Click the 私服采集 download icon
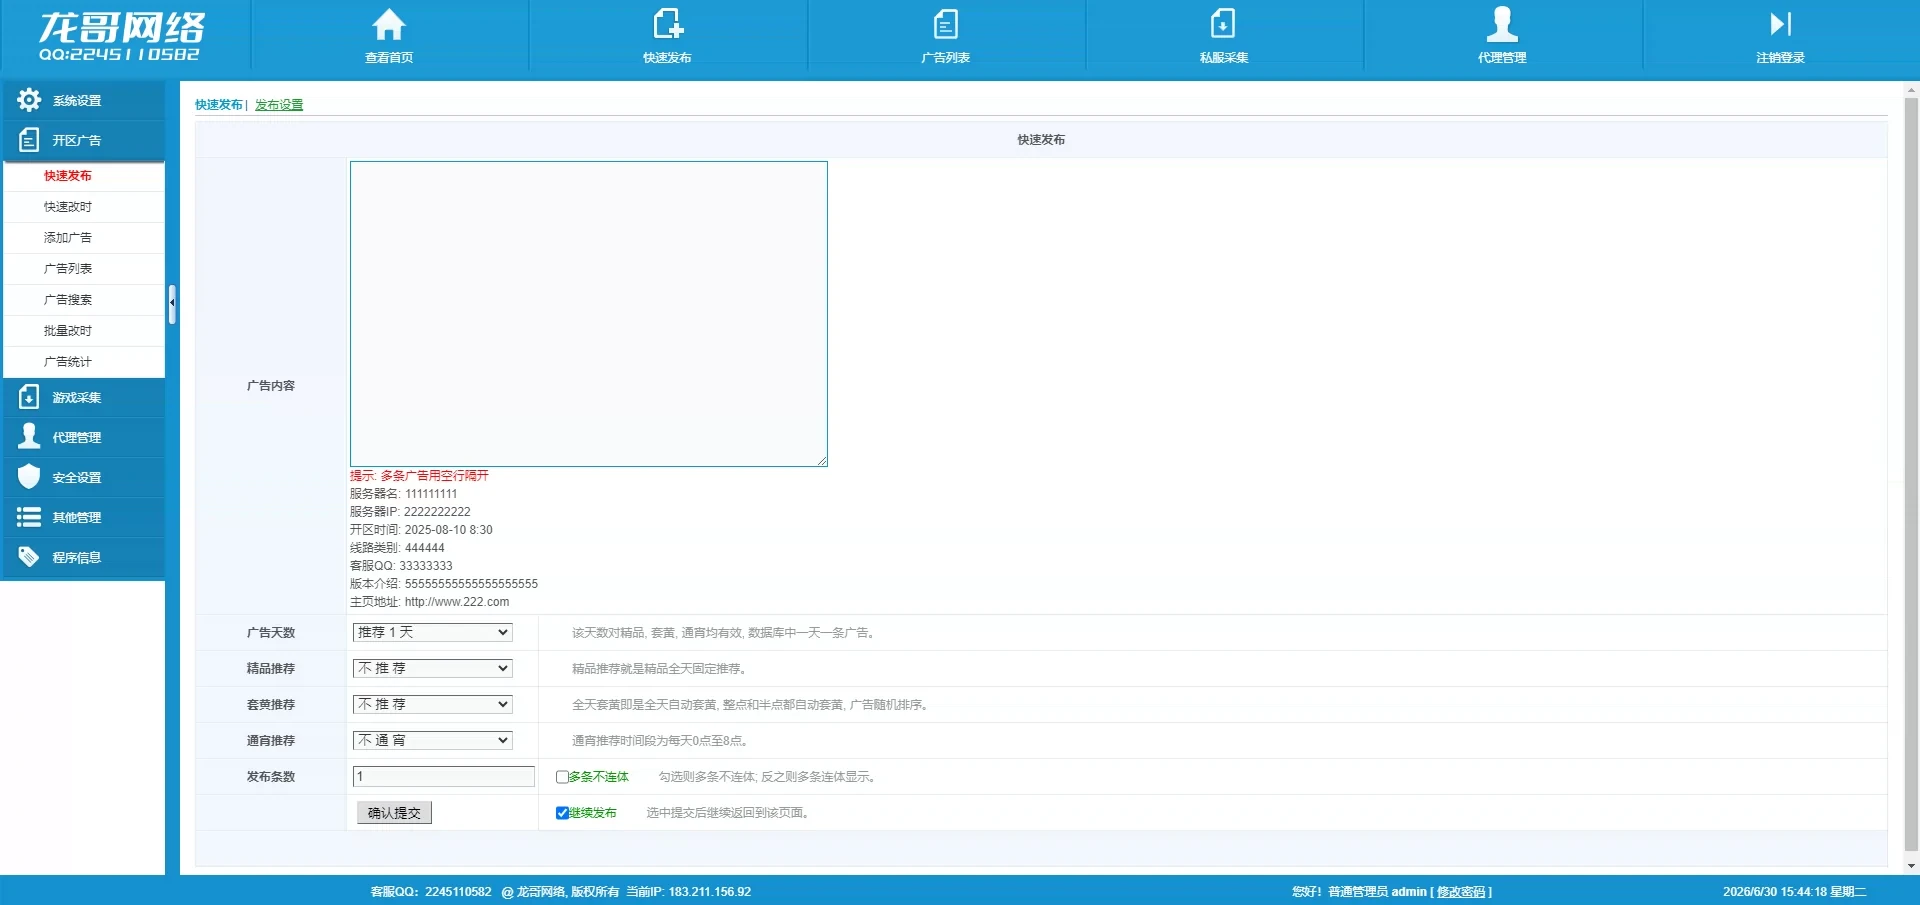 click(x=1223, y=24)
